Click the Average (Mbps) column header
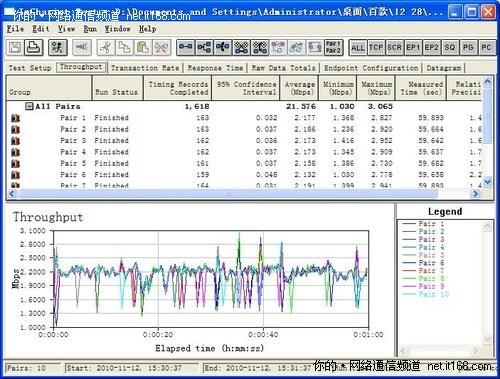Image resolution: width=500 pixels, height=379 pixels. pyautogui.click(x=299, y=88)
